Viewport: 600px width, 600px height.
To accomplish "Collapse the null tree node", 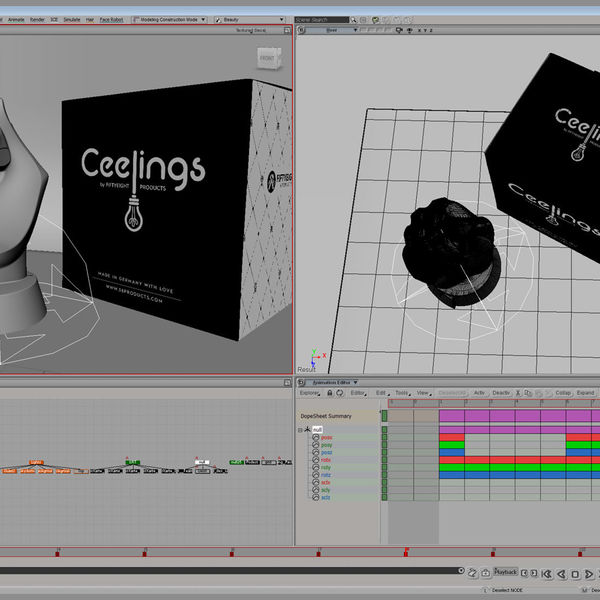I will 300,430.
